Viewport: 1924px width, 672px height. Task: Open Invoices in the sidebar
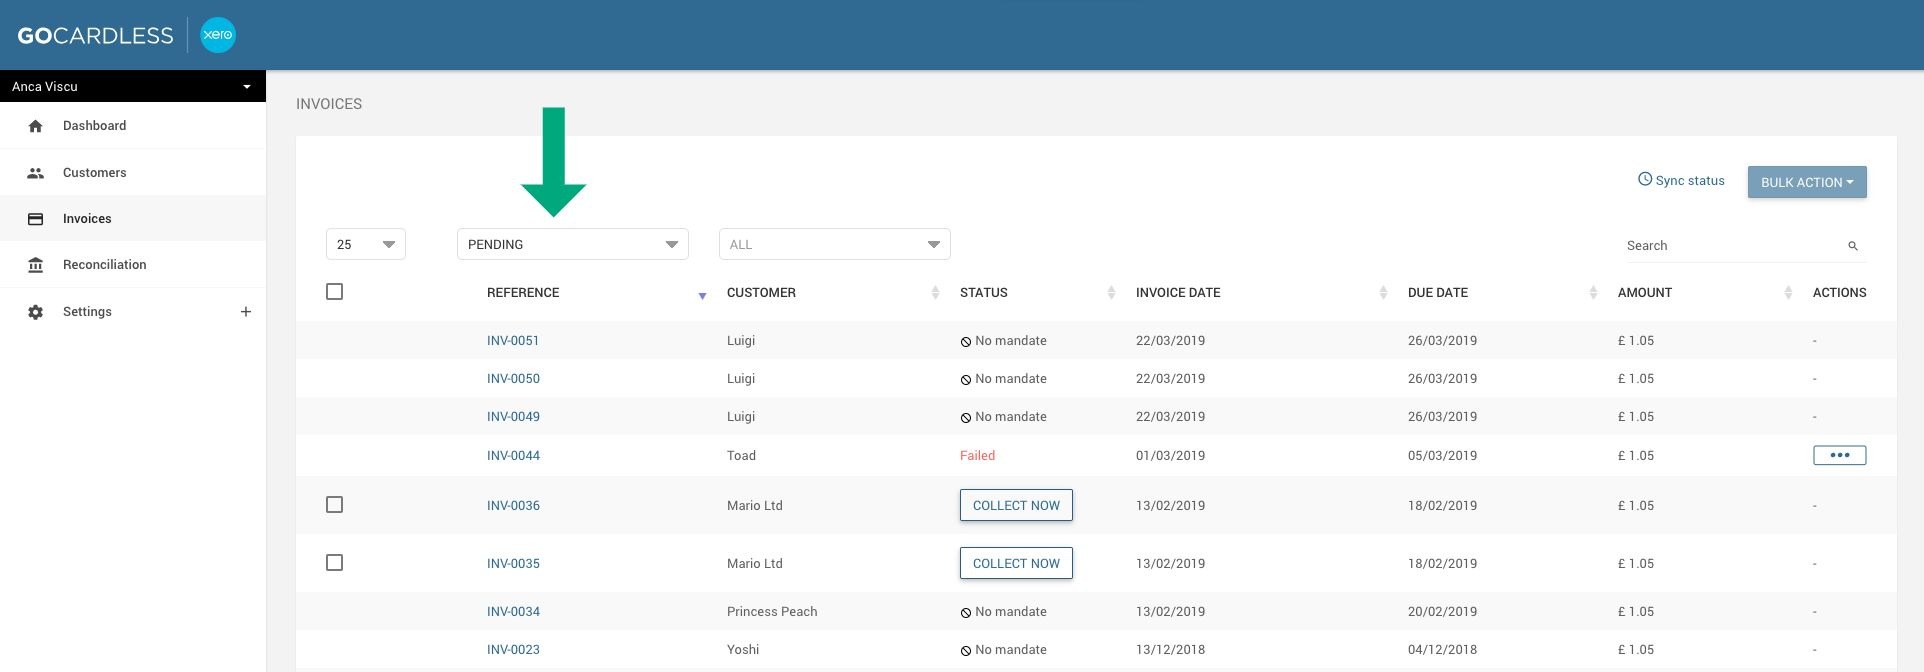133,219
